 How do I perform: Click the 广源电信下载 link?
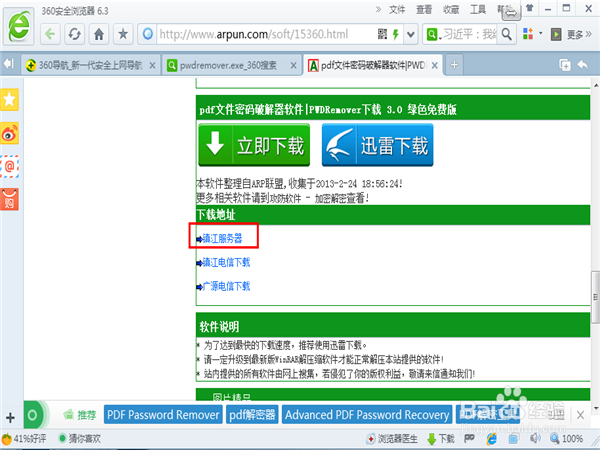226,286
